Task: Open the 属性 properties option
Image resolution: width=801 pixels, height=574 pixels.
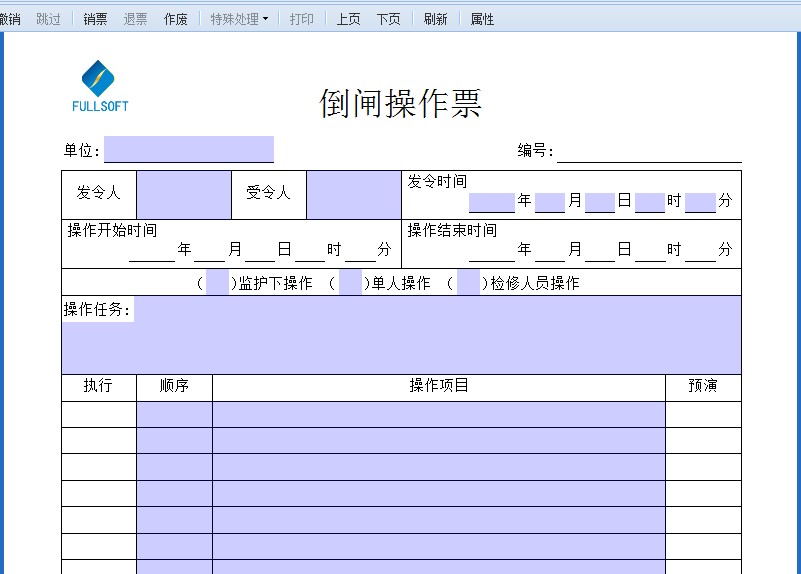Action: click(x=482, y=19)
